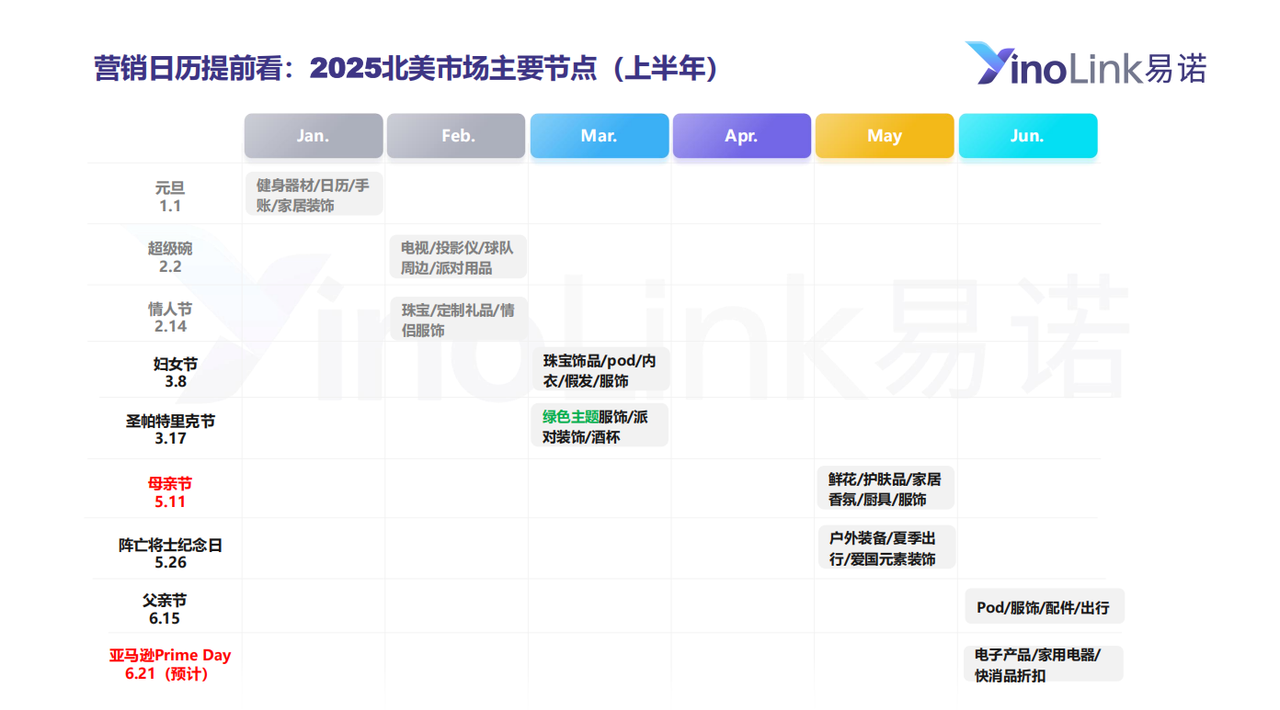Viewport: 1280px width, 710px height.
Task: Click the 健身器材/日历/手账 cell
Action: [314, 195]
